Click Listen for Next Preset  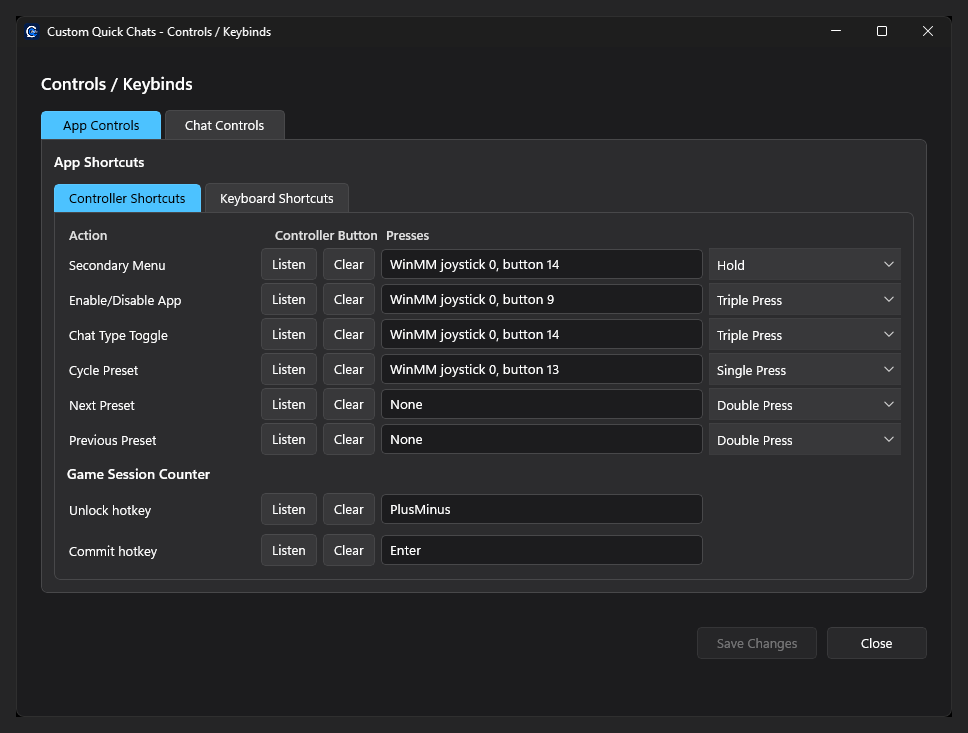pos(289,404)
